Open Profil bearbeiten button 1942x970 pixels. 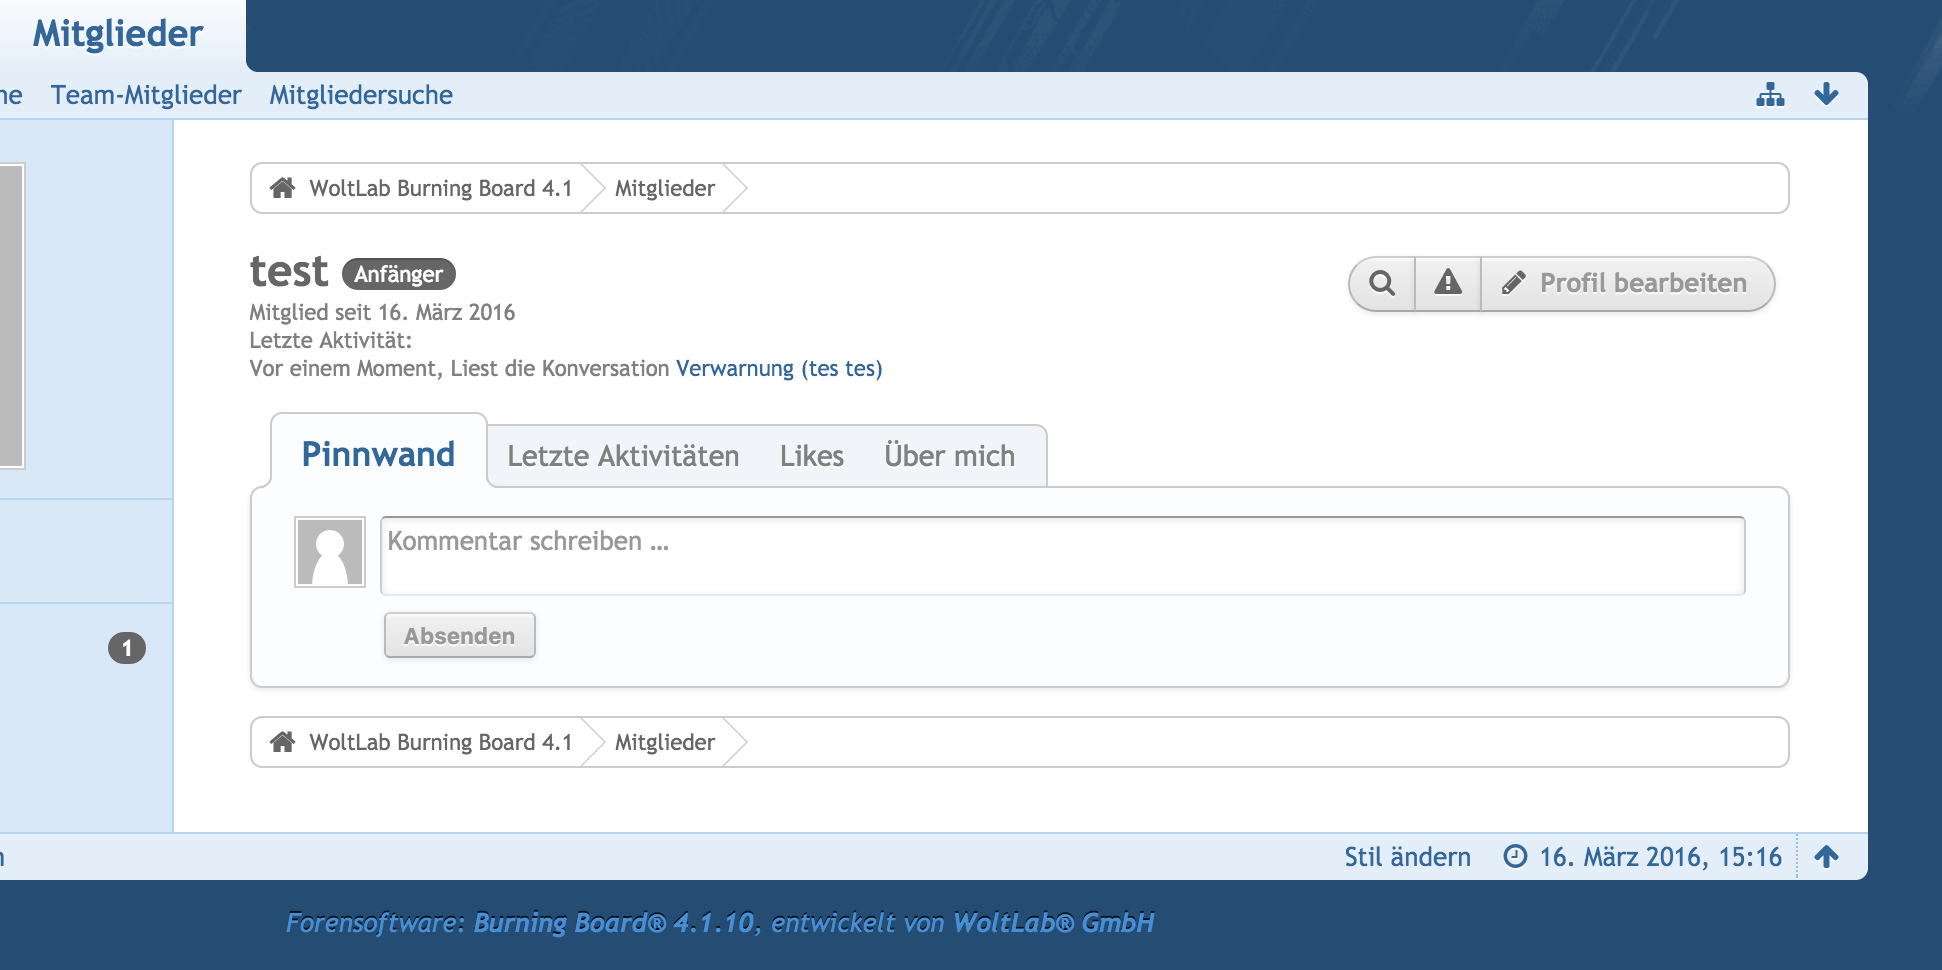[x=1626, y=284]
